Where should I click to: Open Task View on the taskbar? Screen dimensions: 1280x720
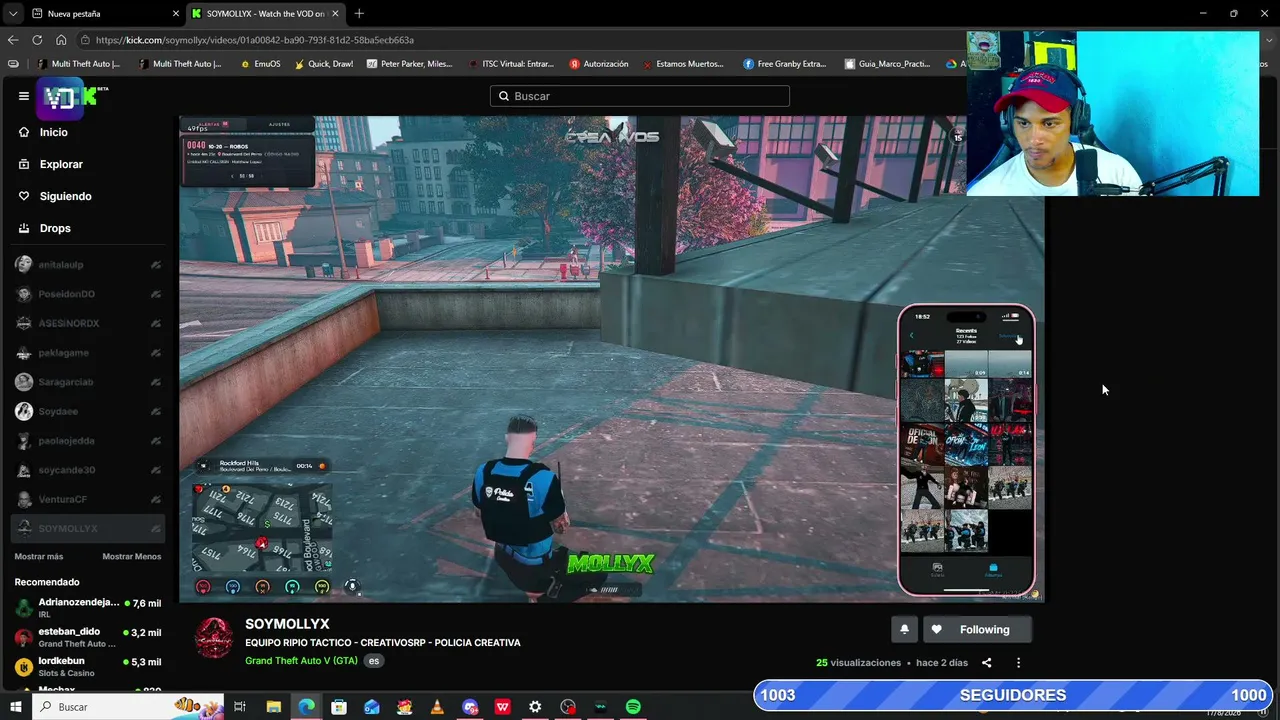point(240,707)
